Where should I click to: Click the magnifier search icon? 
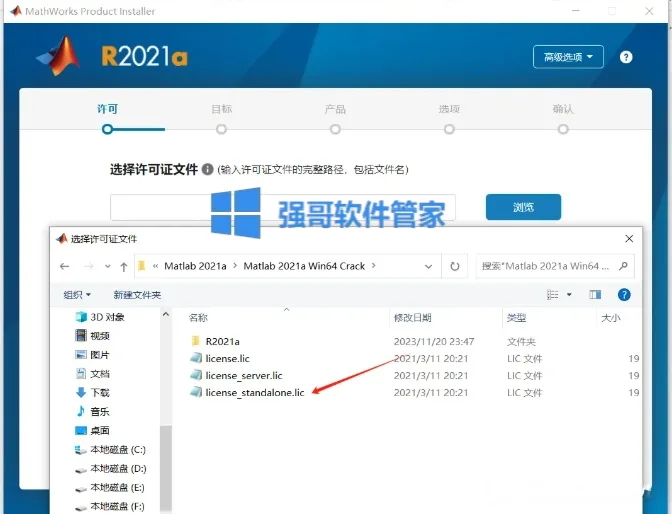pos(624,266)
